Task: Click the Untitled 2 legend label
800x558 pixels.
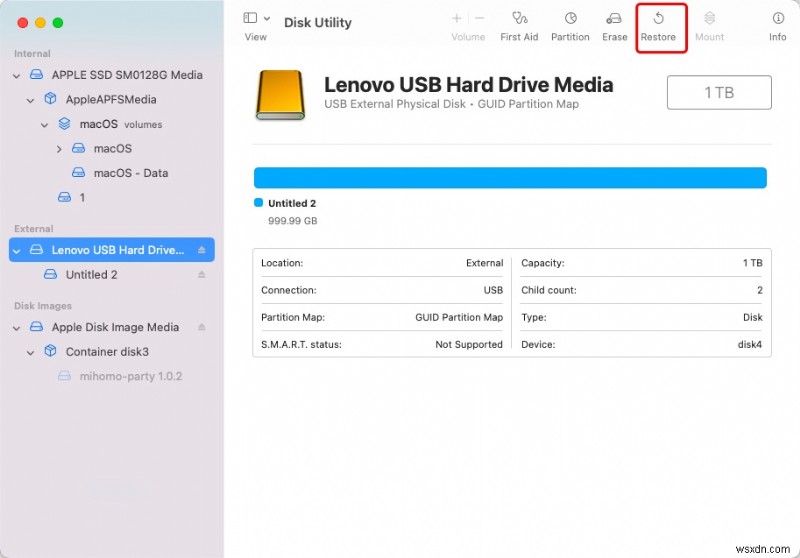Action: coord(292,203)
